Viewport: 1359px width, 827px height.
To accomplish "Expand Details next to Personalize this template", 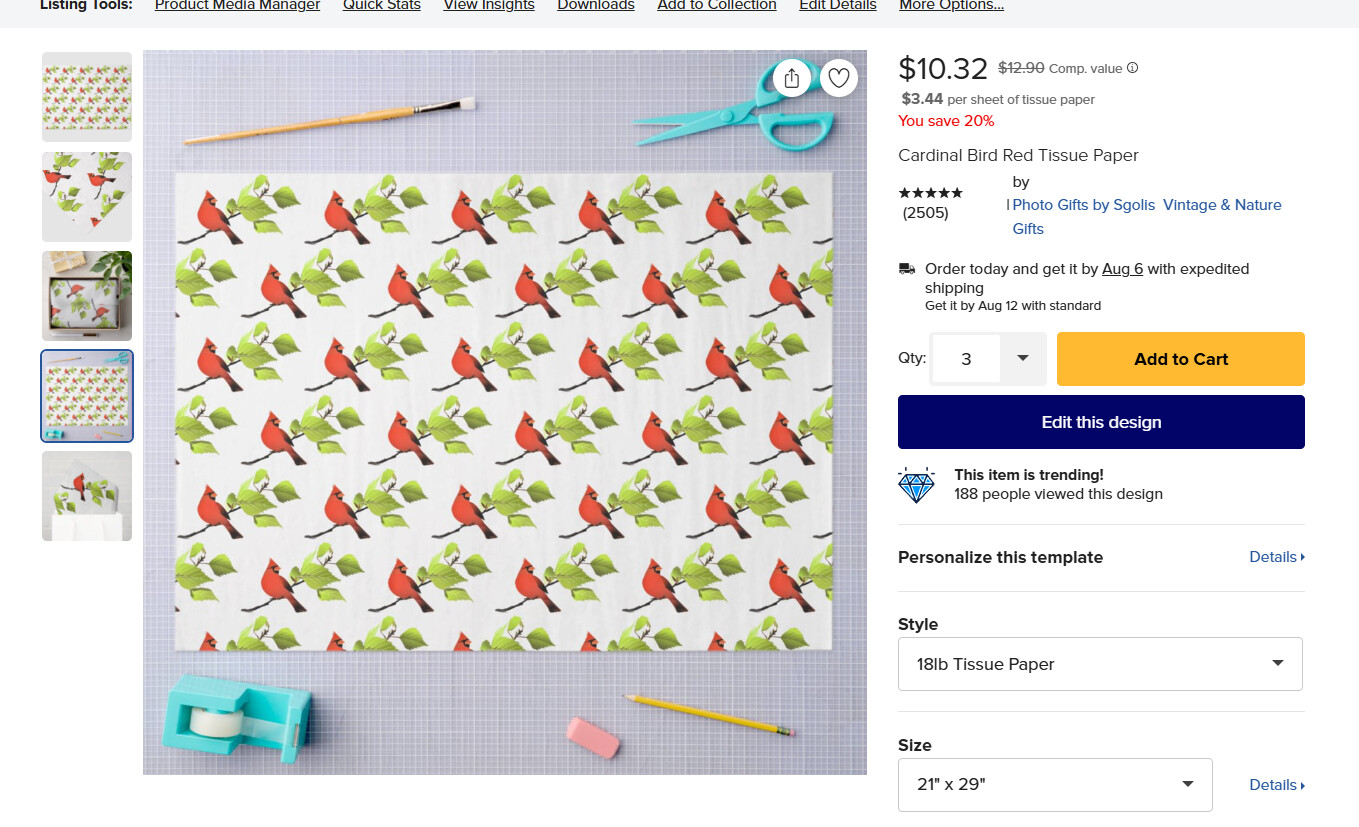I will 1277,557.
